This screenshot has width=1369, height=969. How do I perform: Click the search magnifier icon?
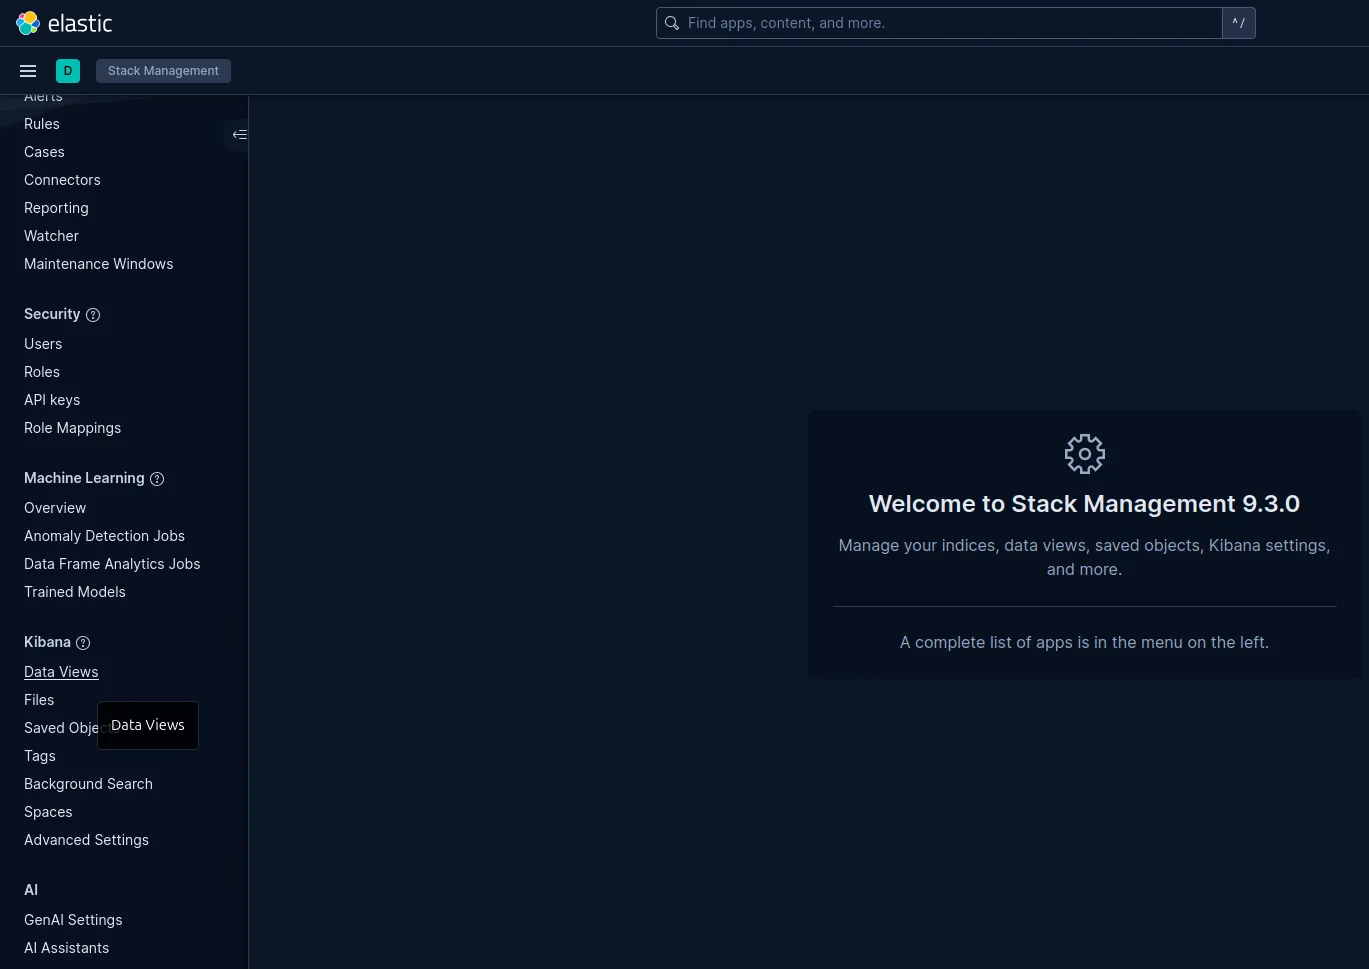click(x=672, y=23)
